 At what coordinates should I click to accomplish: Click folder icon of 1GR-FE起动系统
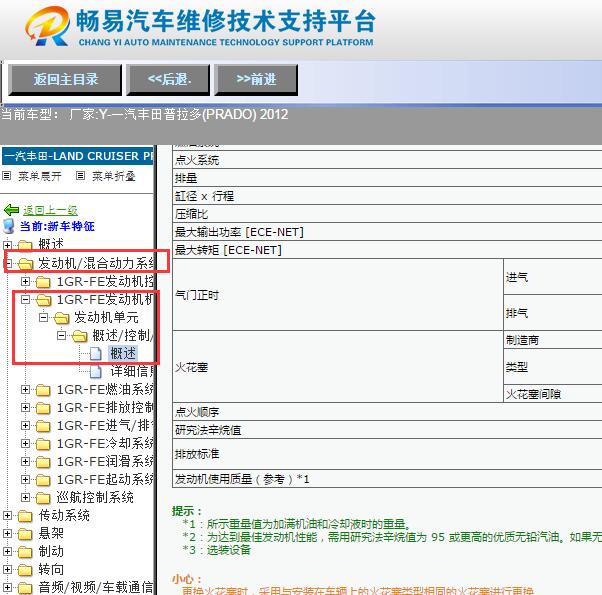[x=43, y=480]
